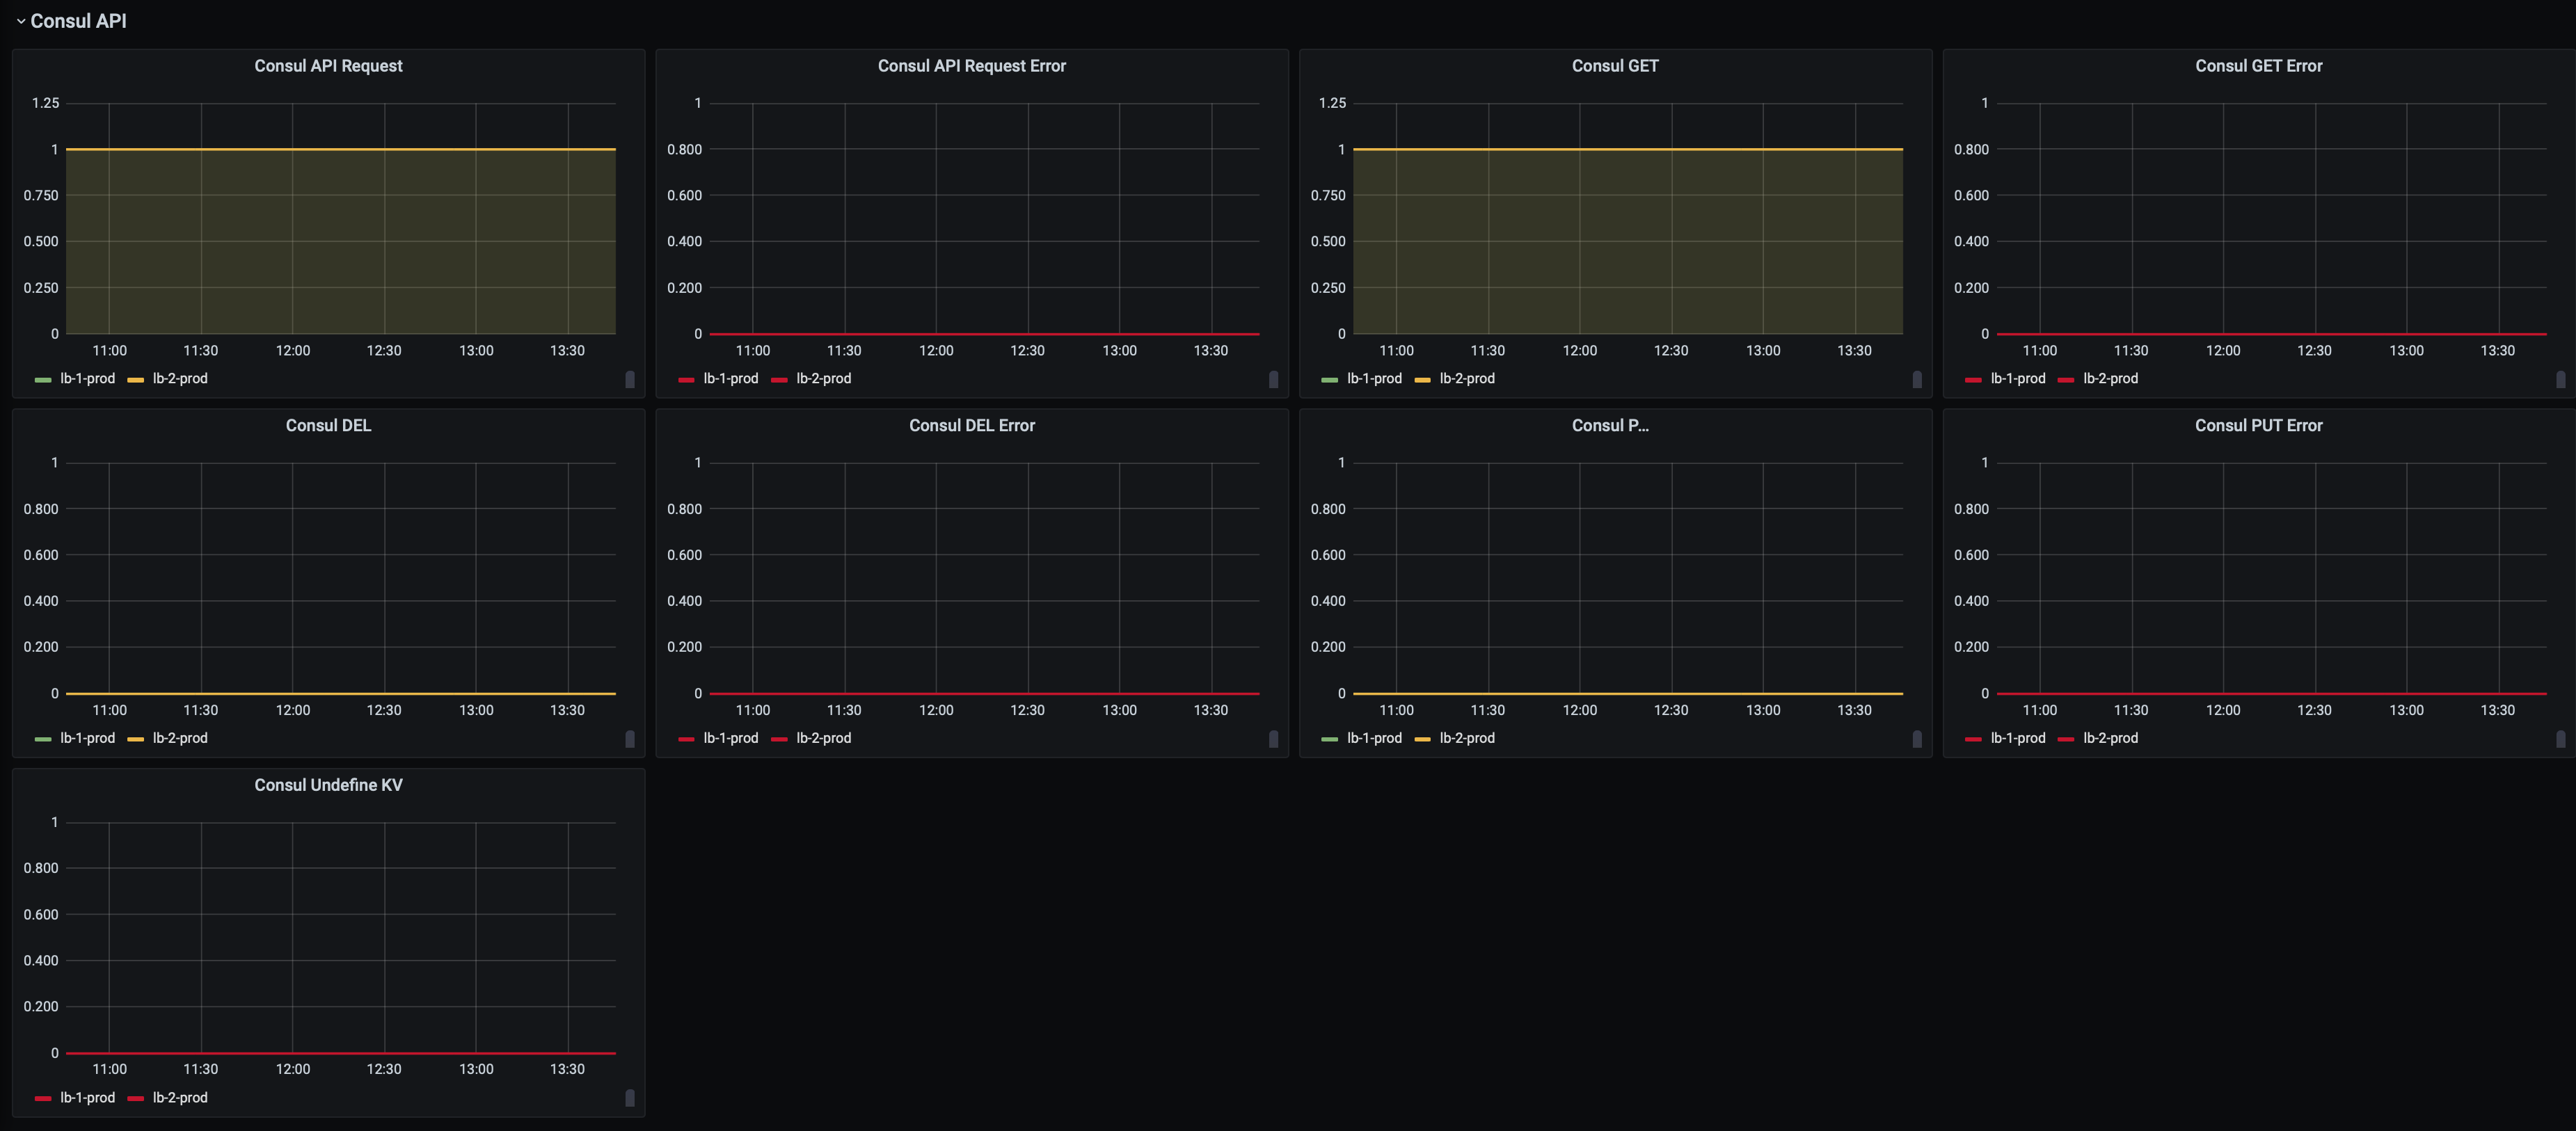Screen dimensions: 2576x1131
Task: Click legend scrollbar in Consul Undefine KV panel
Action: pos(629,1098)
